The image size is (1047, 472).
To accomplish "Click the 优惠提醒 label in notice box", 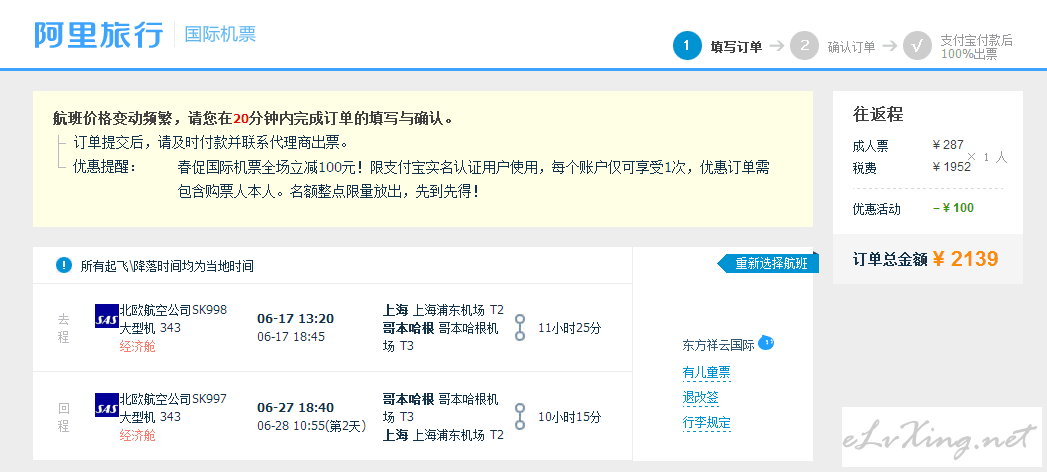I will pyautogui.click(x=104, y=167).
